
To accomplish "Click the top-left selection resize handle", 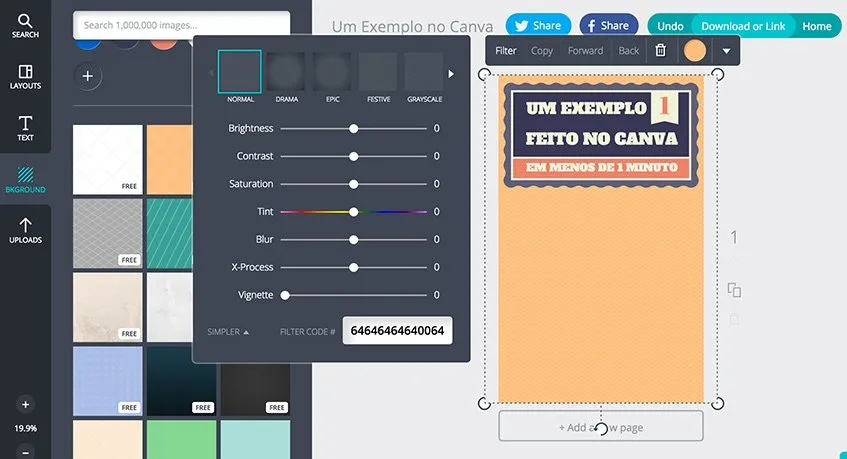I will point(485,74).
